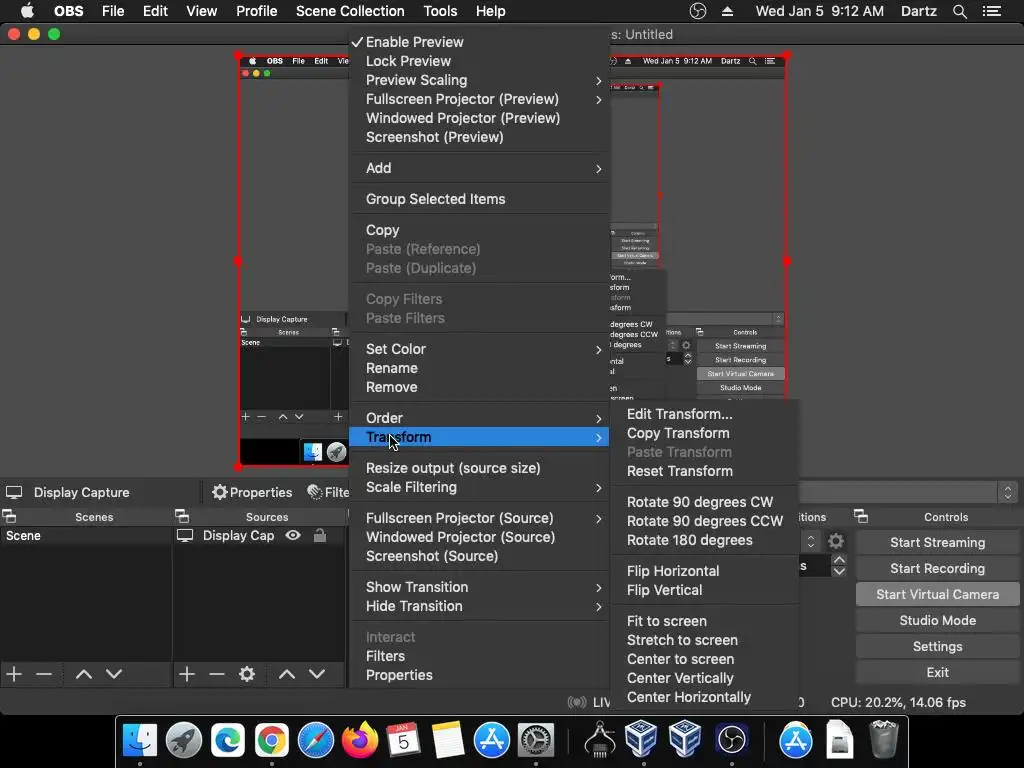This screenshot has height=768, width=1024.
Task: Expand Preview Scaling submenu
Action: pos(479,80)
